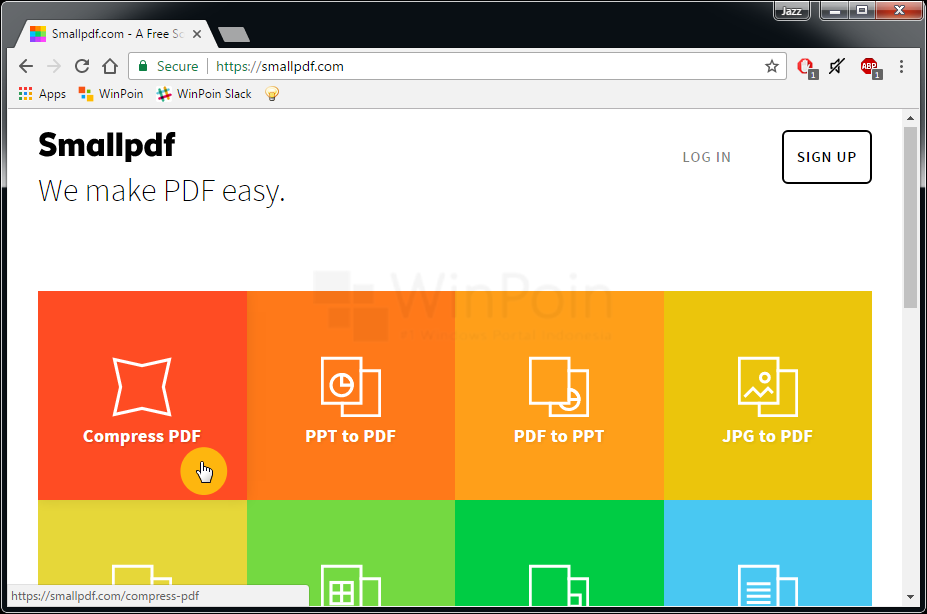View site info via green padlock
The width and height of the screenshot is (927, 614).
142,66
